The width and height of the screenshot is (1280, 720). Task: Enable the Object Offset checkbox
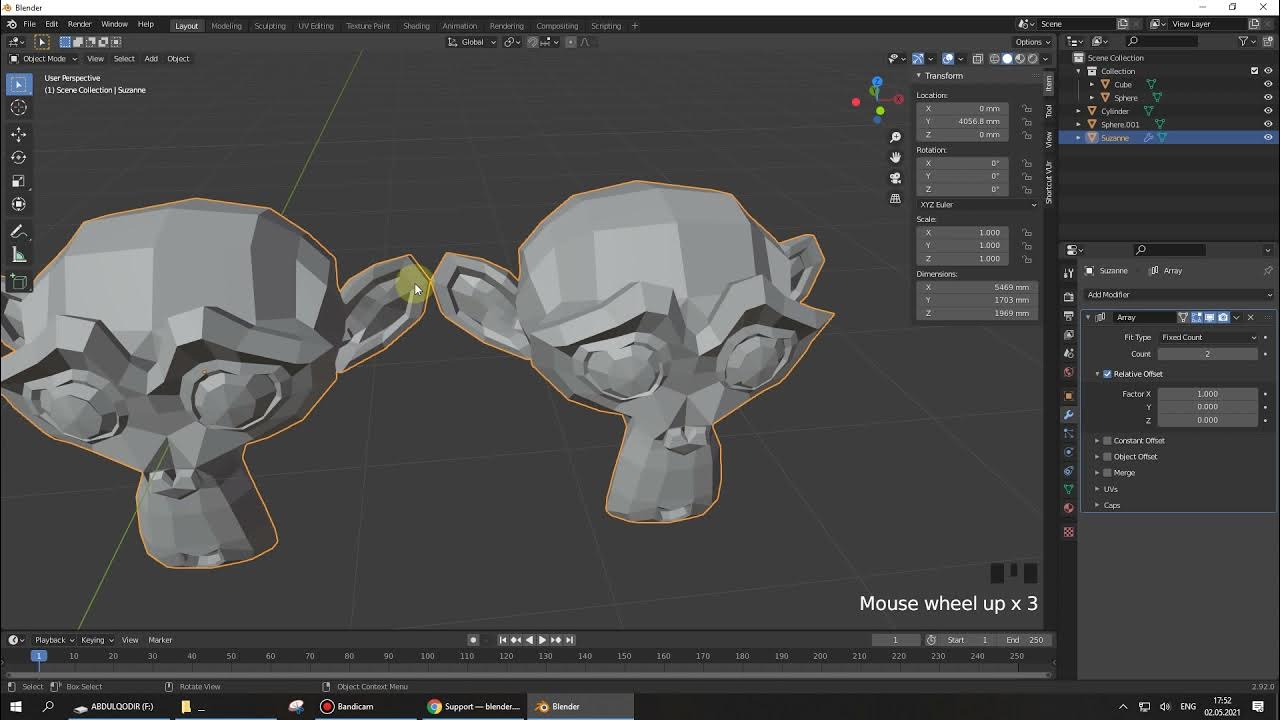[1107, 457]
